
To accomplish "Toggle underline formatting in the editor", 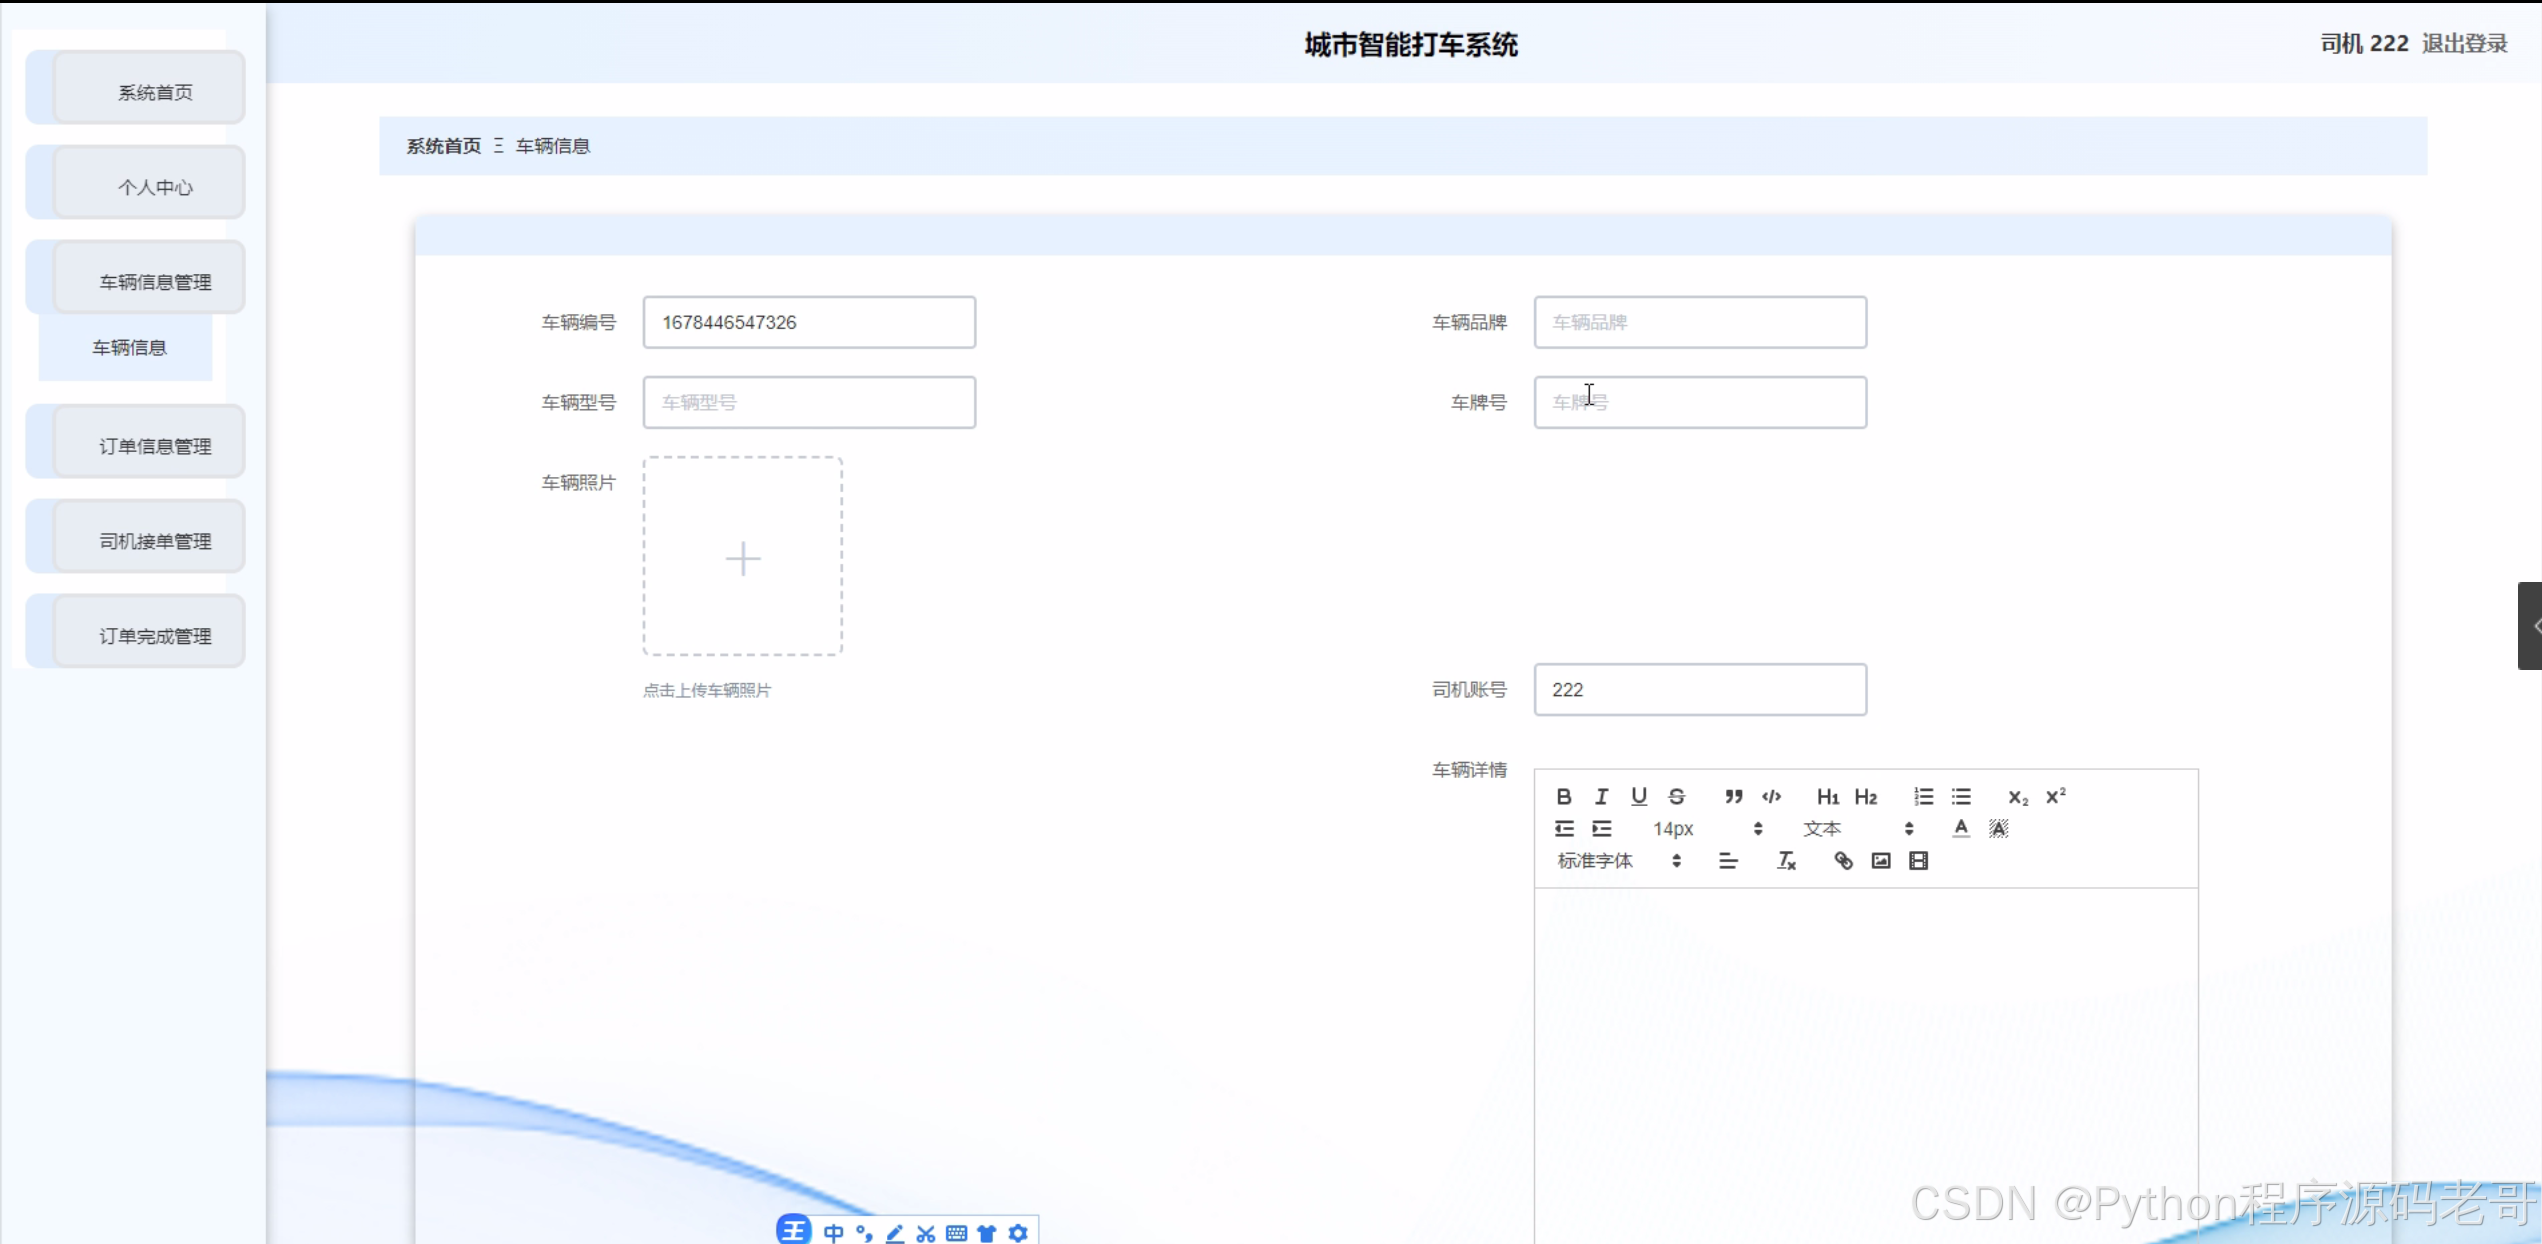I will click(x=1638, y=797).
